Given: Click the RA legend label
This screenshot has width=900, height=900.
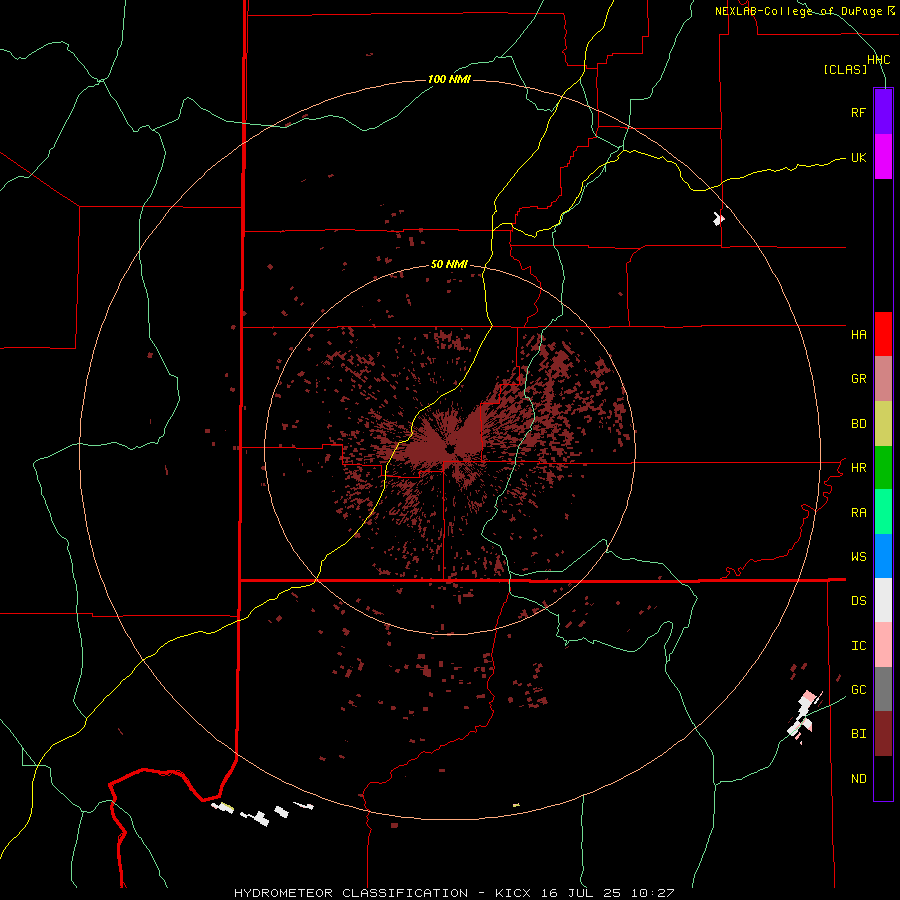Looking at the screenshot, I should 858,512.
